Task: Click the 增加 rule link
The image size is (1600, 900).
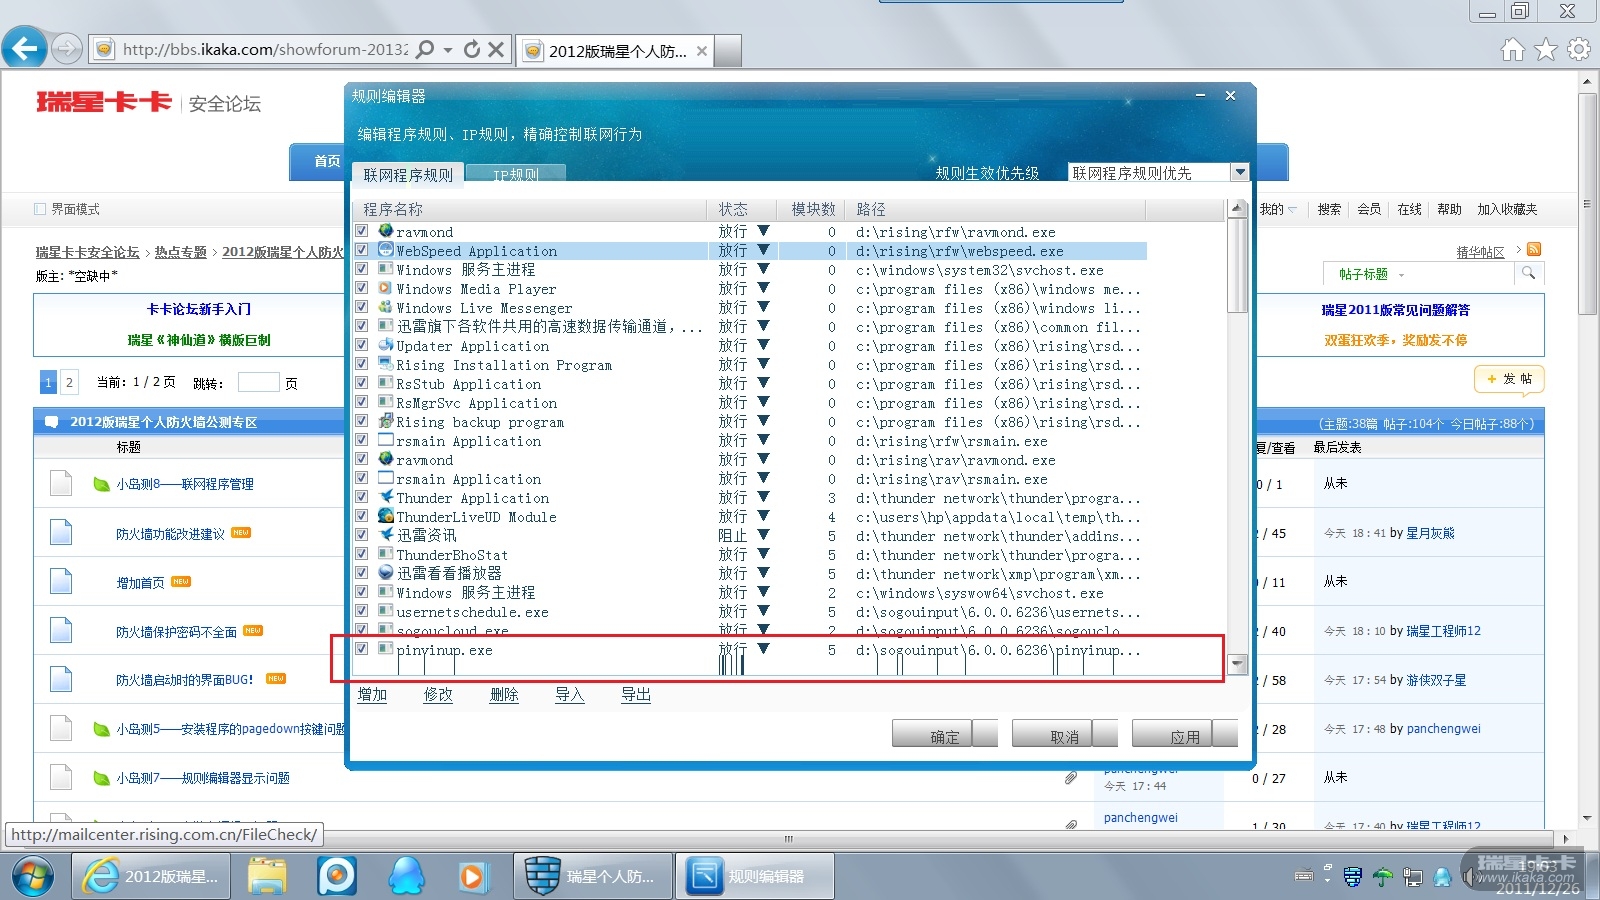Action: point(372,694)
